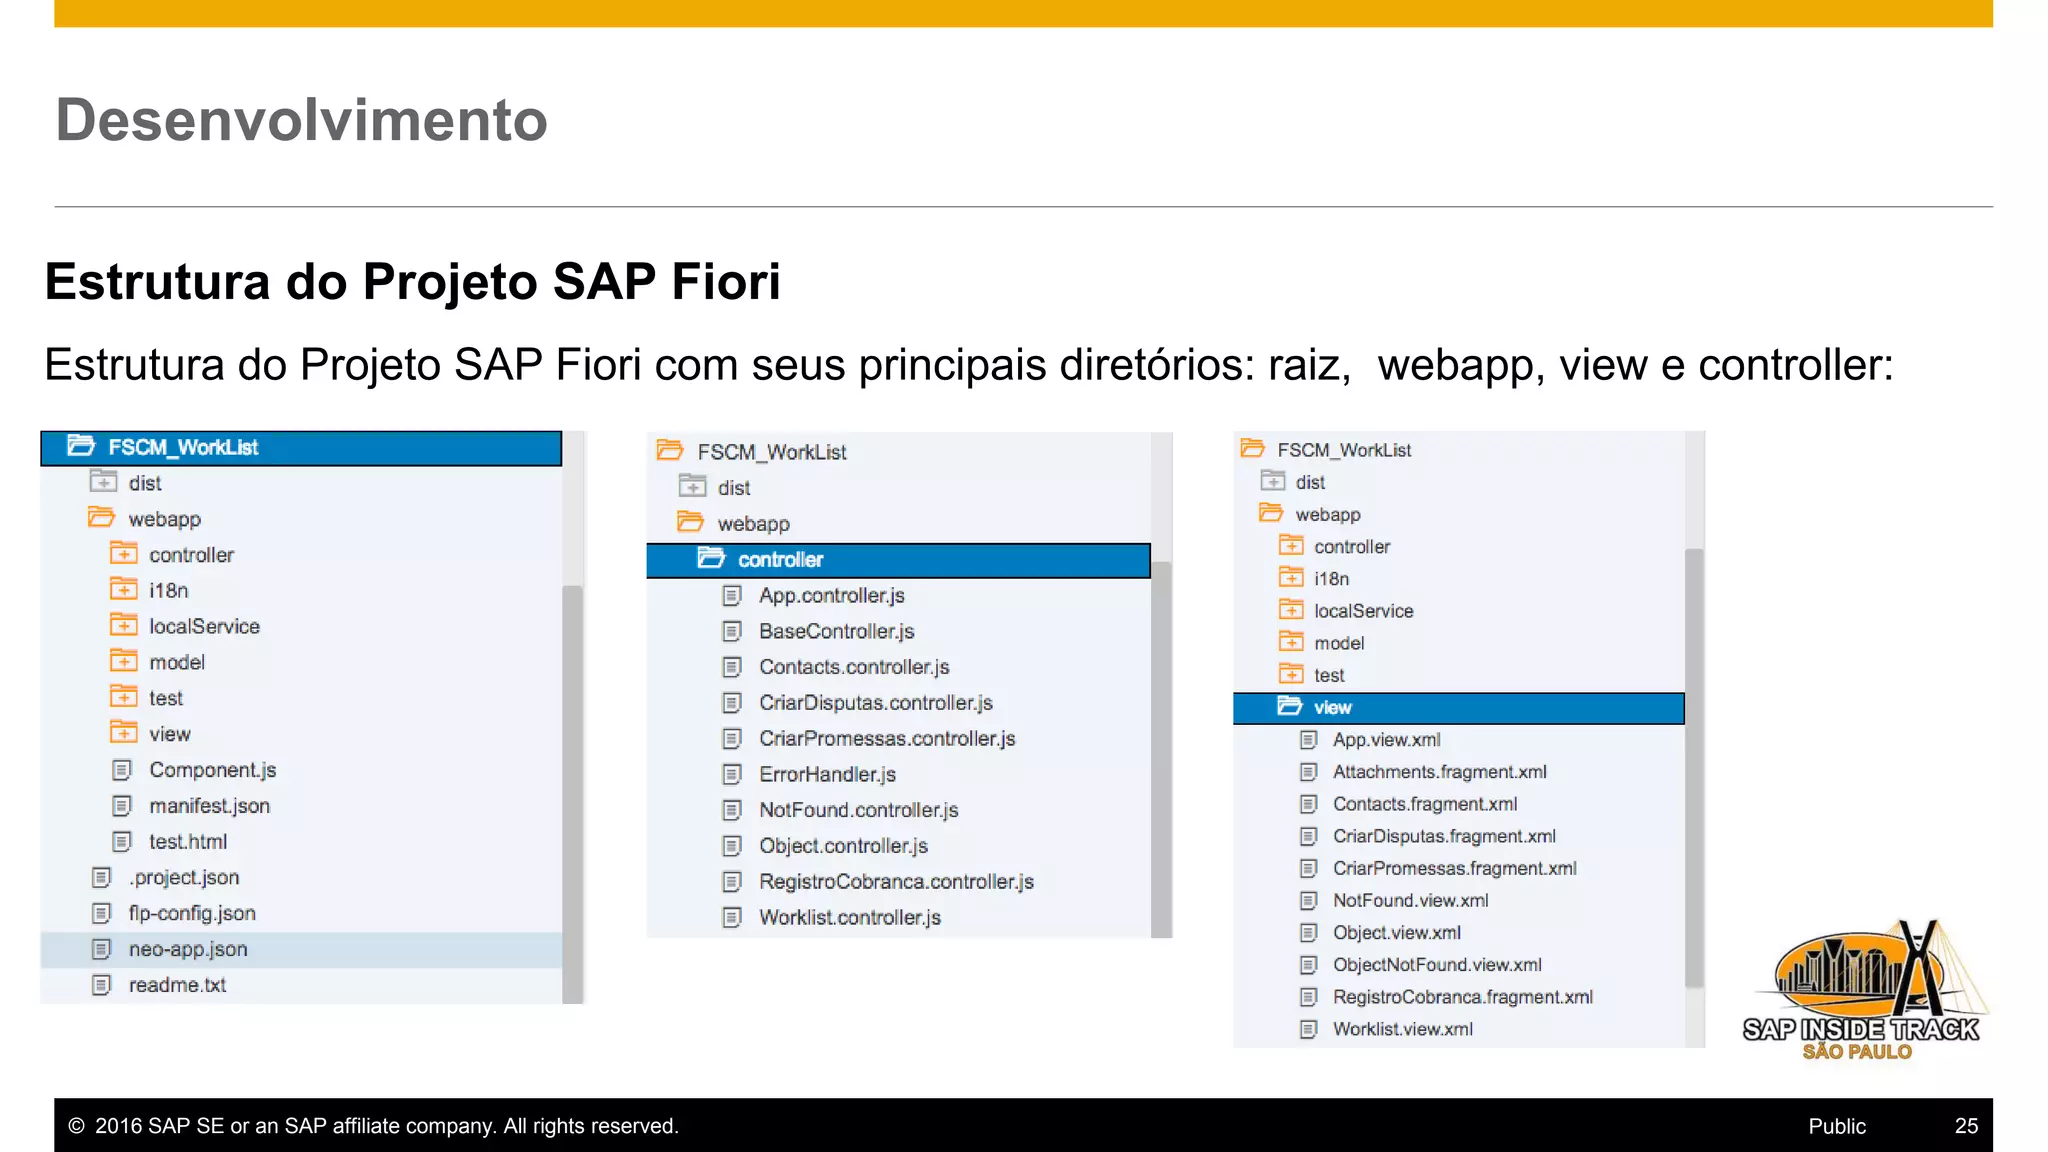
Task: Open Contacts.fragment.xml file icon
Action: click(x=1308, y=804)
